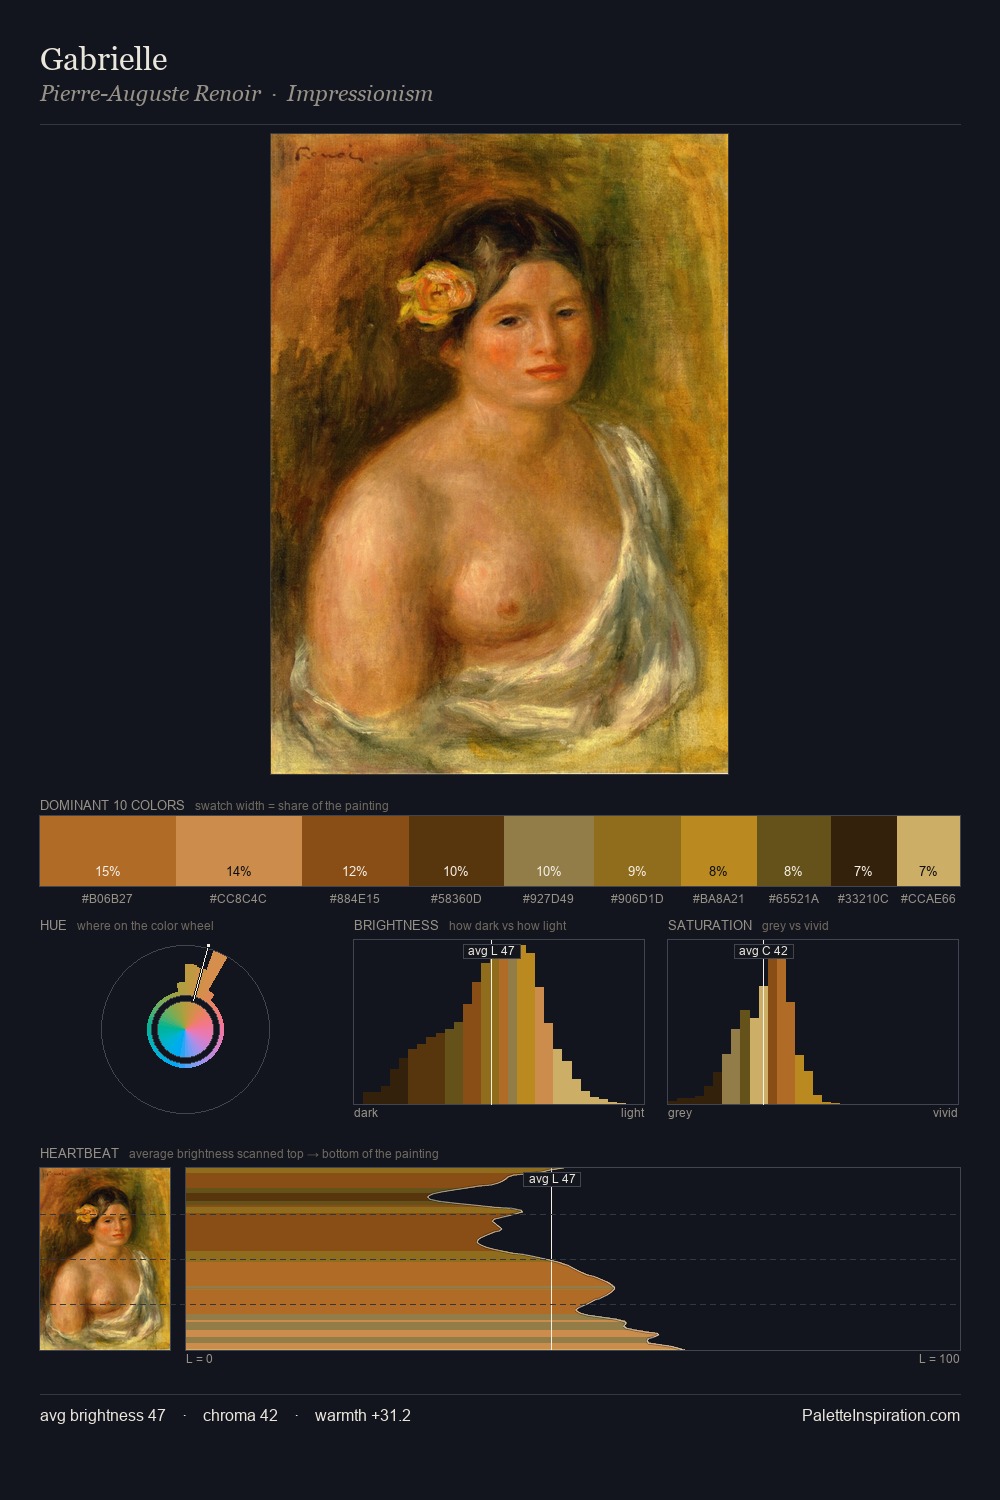The image size is (1000, 1500).
Task: Click the 'DOMINANT 10 COLORS' heading
Action: point(112,805)
